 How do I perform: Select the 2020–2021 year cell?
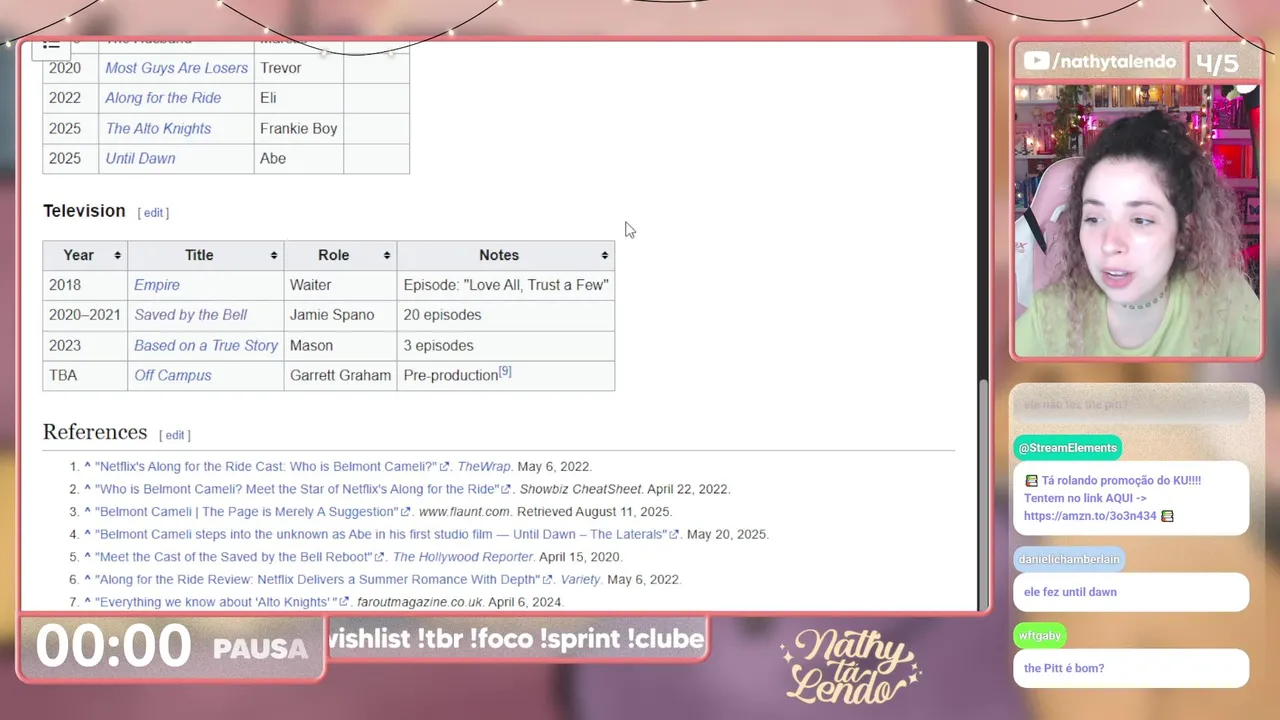[85, 315]
